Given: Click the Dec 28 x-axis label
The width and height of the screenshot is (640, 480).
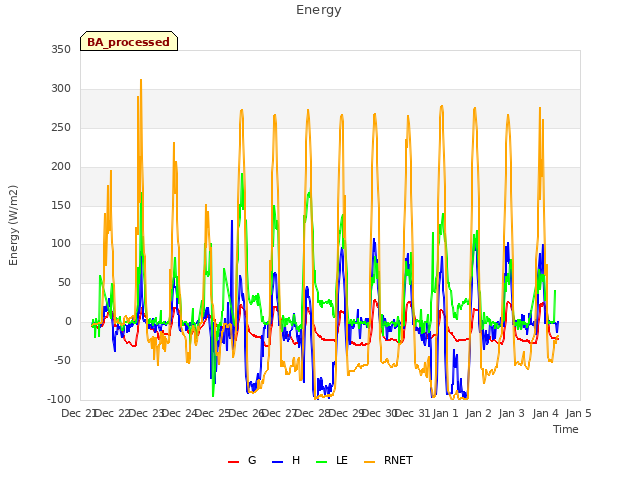Looking at the screenshot, I should click(x=313, y=413).
